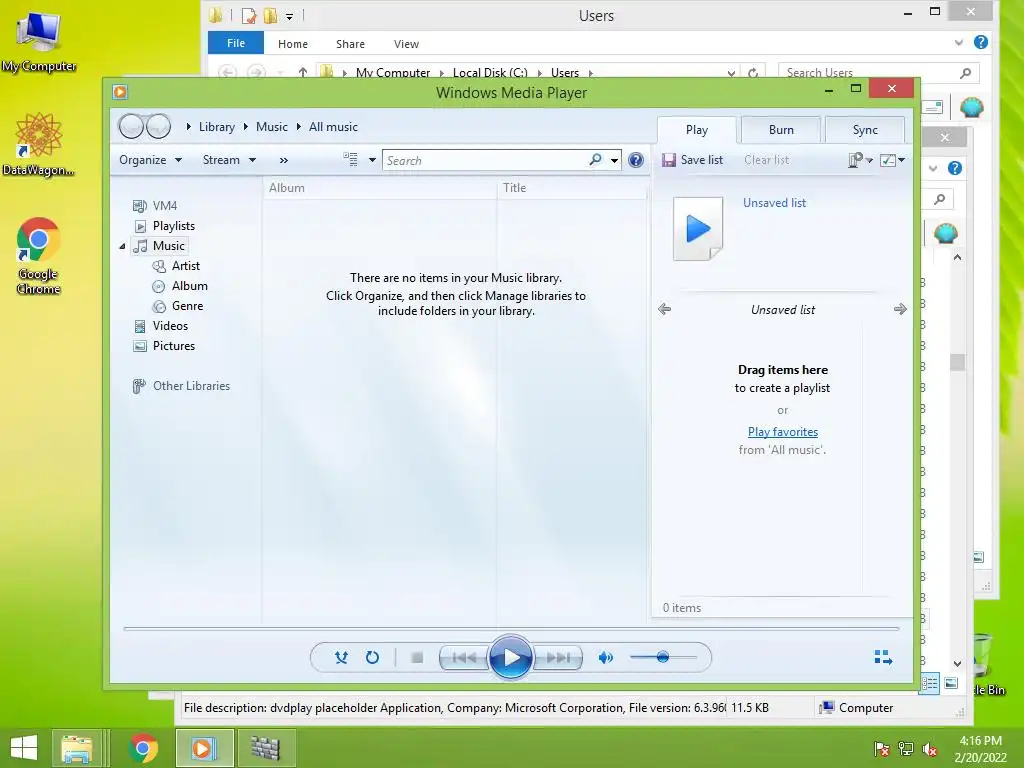
Task: Switch to Now Playing view
Action: pos(883,657)
